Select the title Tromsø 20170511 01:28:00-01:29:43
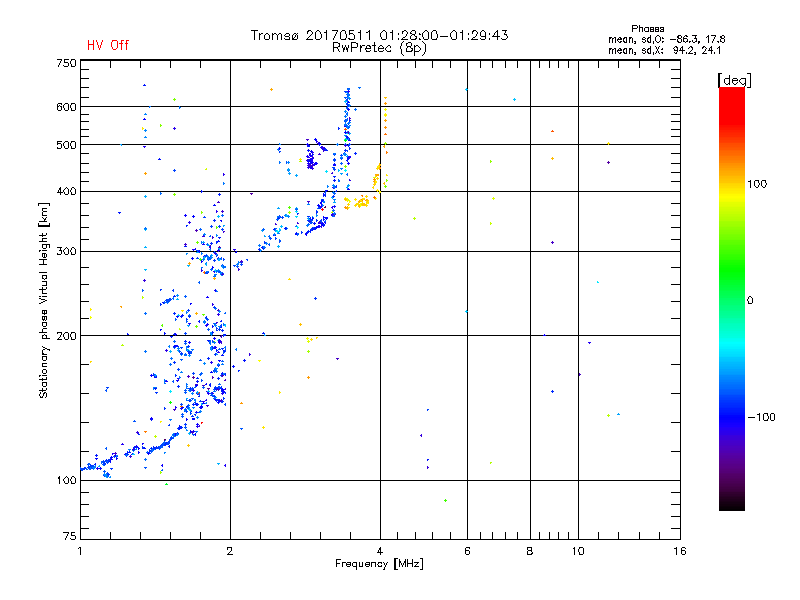Image resolution: width=800 pixels, height=600 pixels. pos(380,35)
